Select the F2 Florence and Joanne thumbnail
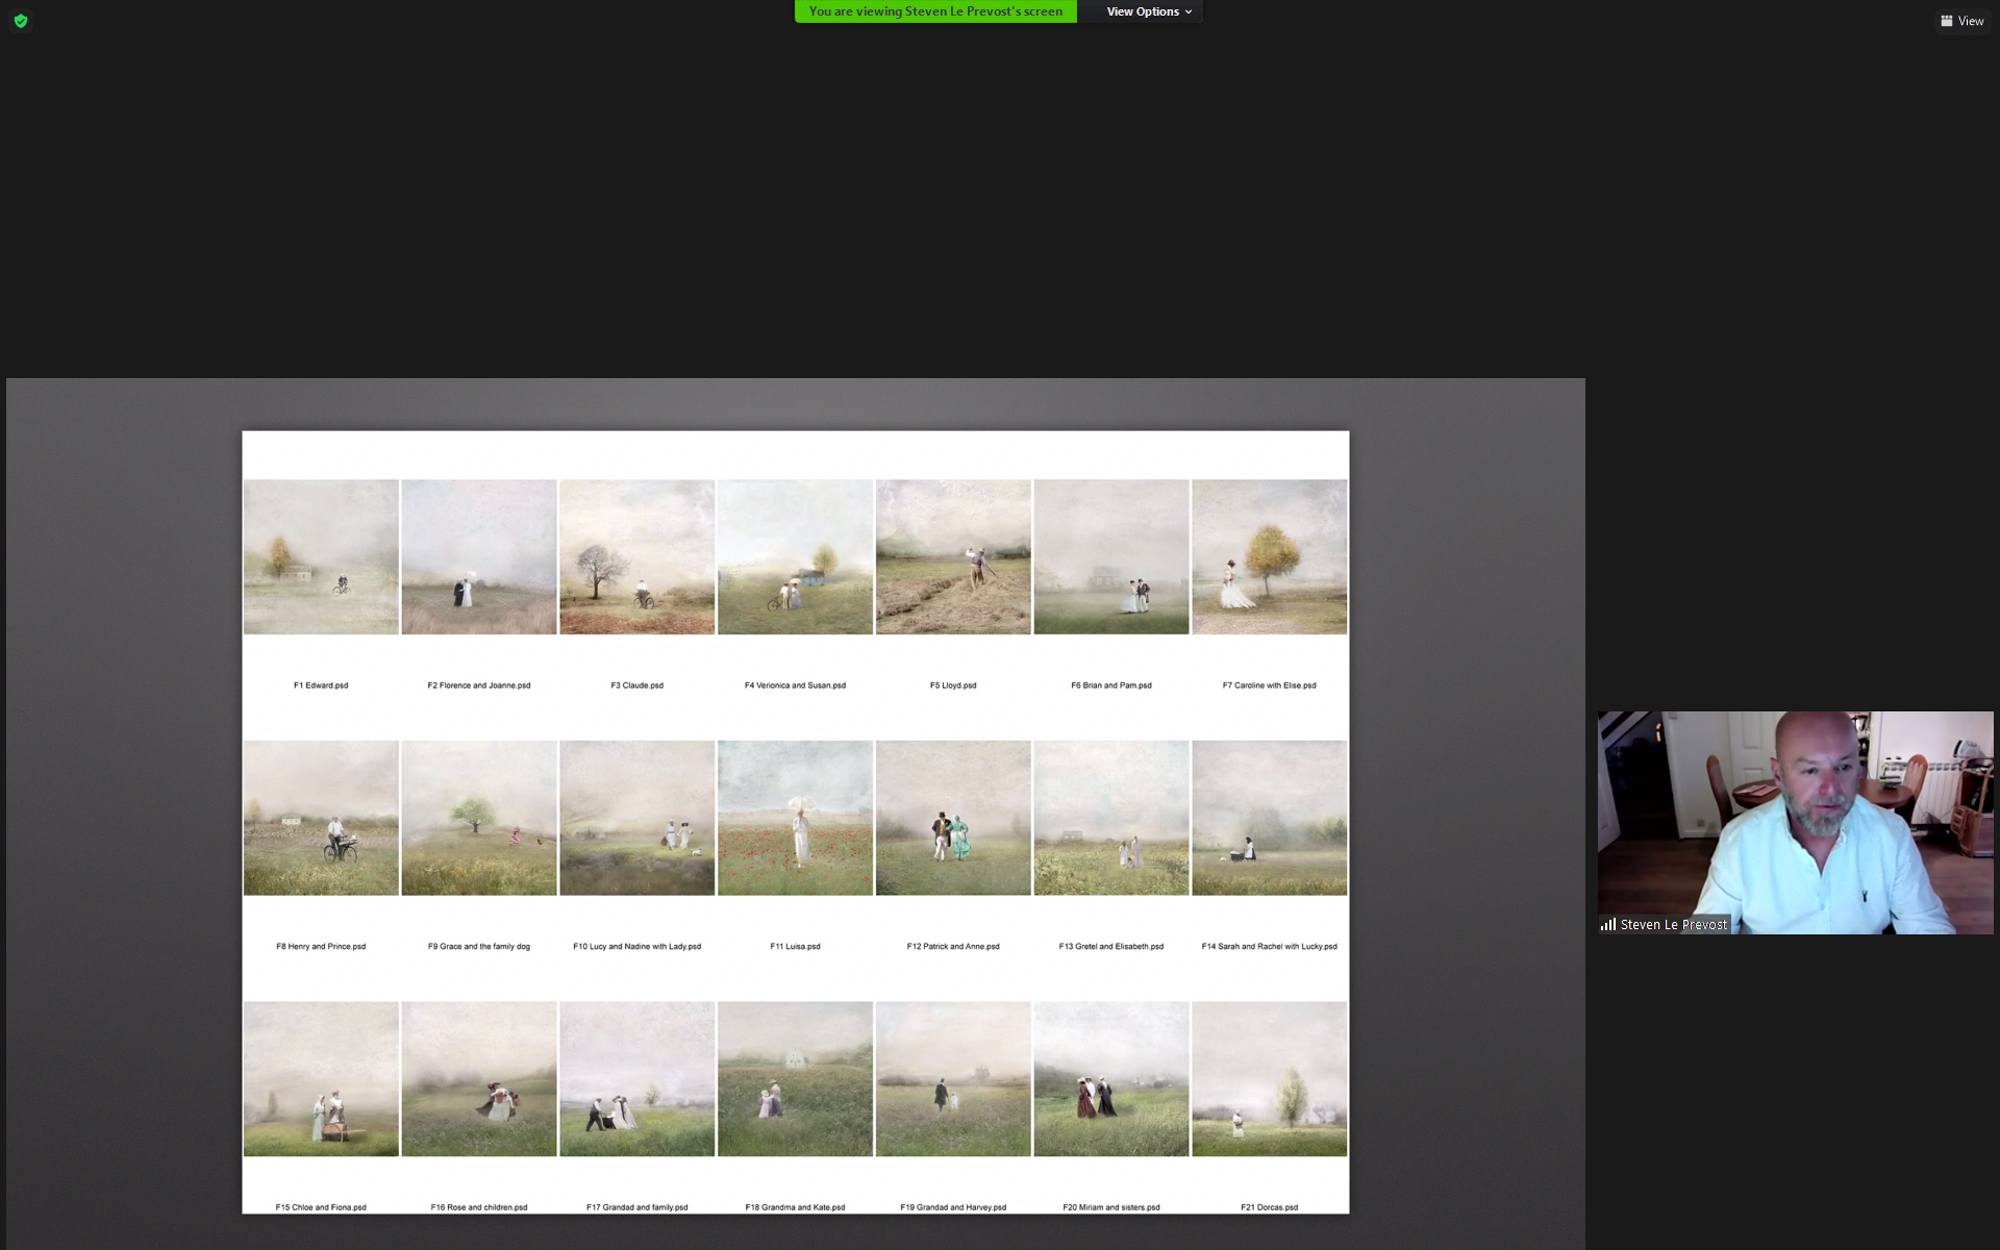 (x=479, y=556)
